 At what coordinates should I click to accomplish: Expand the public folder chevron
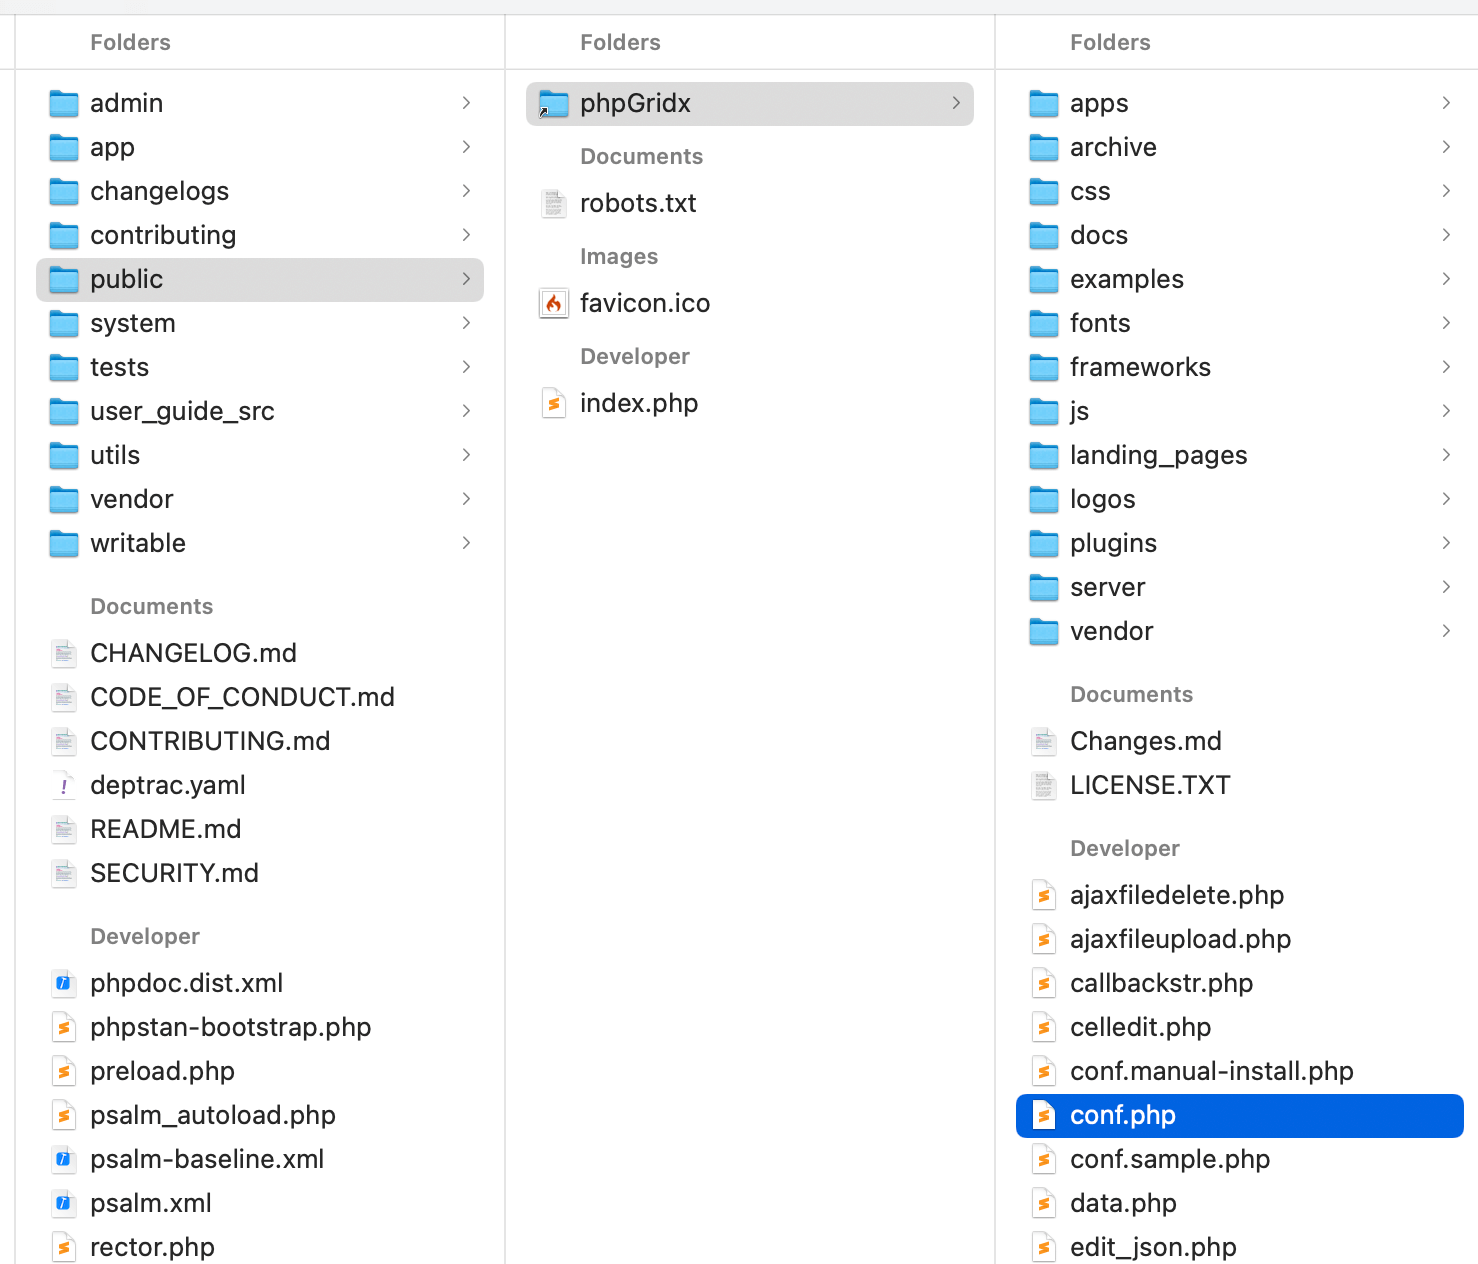[466, 279]
